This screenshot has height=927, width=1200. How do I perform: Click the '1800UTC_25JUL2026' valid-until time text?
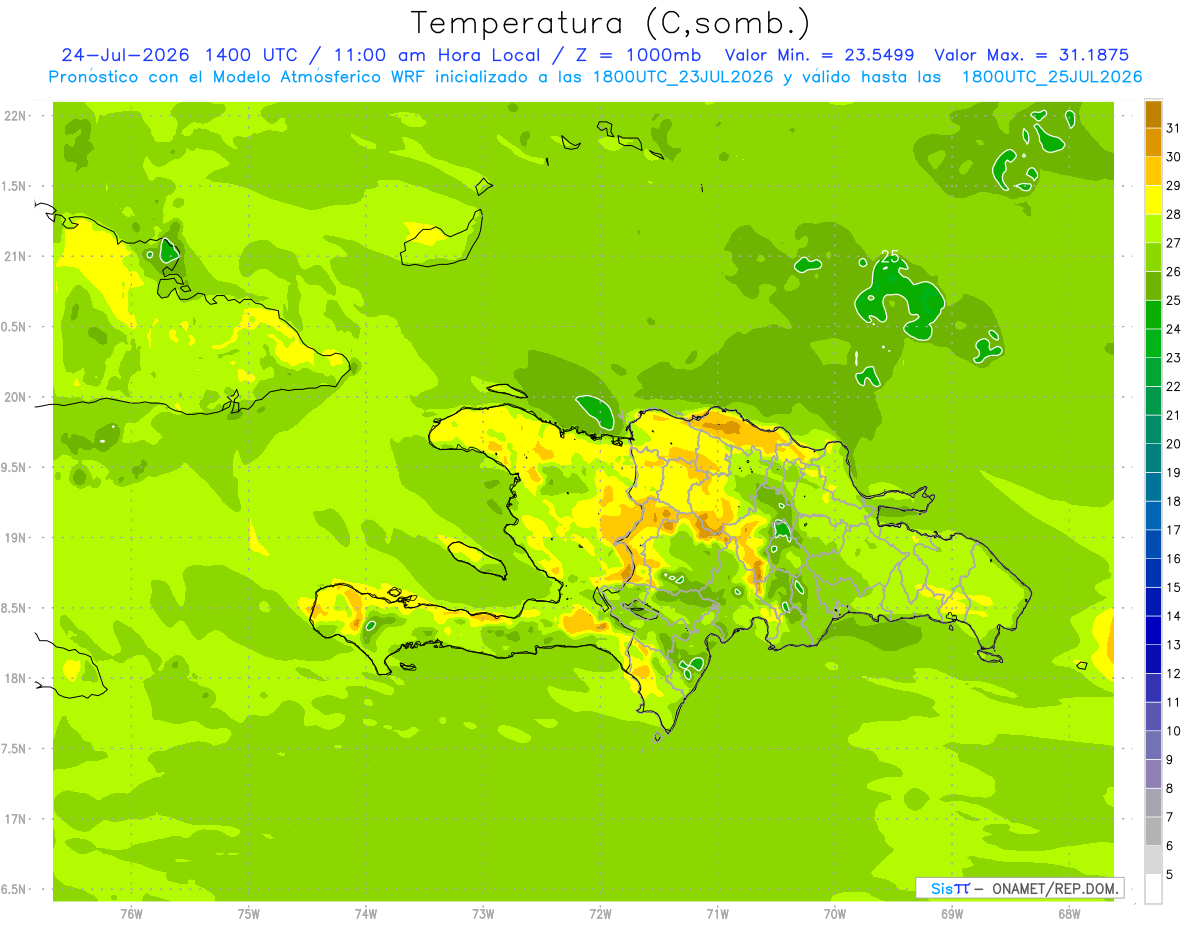pyautogui.click(x=1052, y=77)
